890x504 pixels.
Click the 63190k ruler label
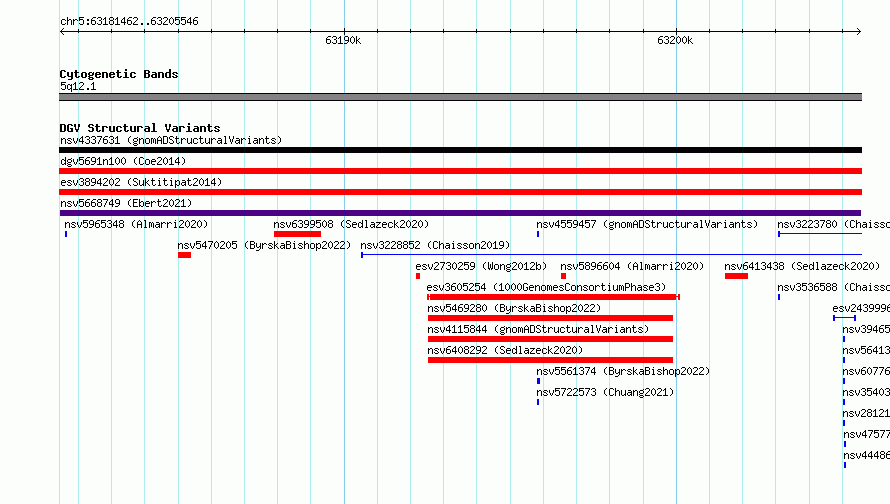tap(343, 40)
